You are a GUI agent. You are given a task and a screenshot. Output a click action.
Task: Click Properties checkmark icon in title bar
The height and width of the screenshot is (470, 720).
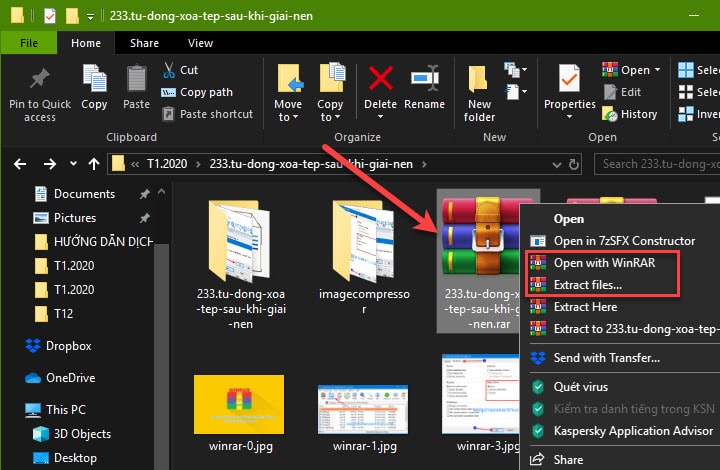(x=50, y=16)
